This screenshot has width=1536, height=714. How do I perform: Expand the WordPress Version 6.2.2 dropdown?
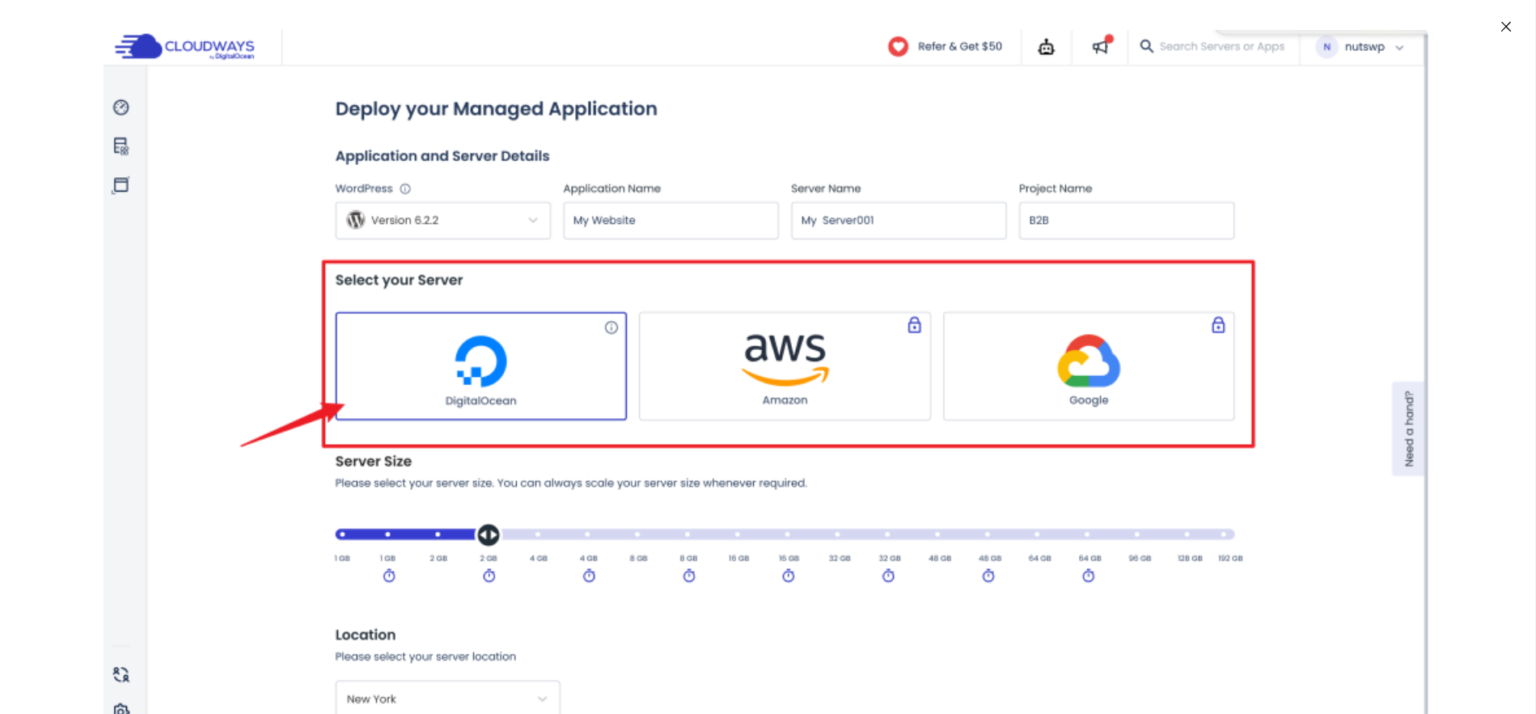[x=443, y=221]
